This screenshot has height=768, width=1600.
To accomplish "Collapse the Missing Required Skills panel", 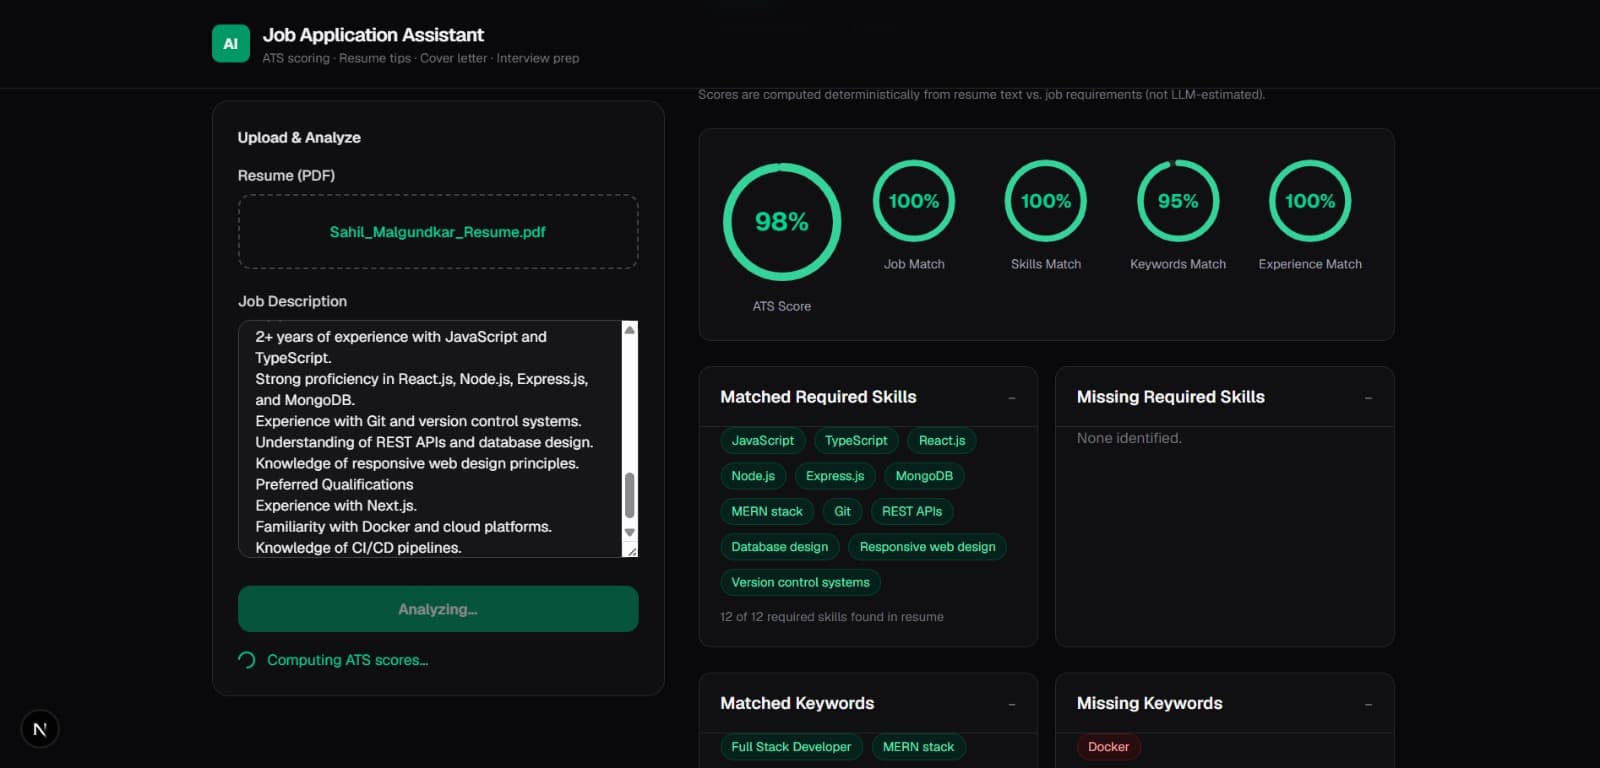I will pyautogui.click(x=1368, y=398).
